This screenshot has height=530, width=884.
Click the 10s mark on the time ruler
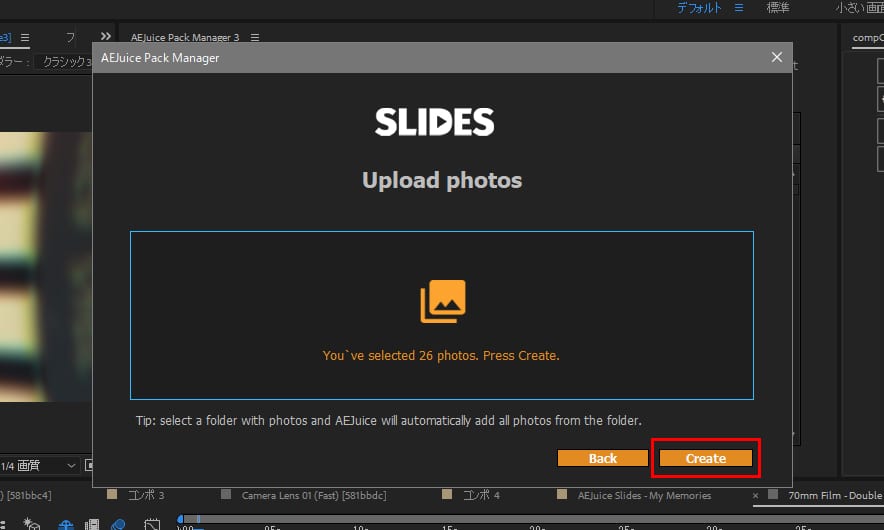pos(361,528)
